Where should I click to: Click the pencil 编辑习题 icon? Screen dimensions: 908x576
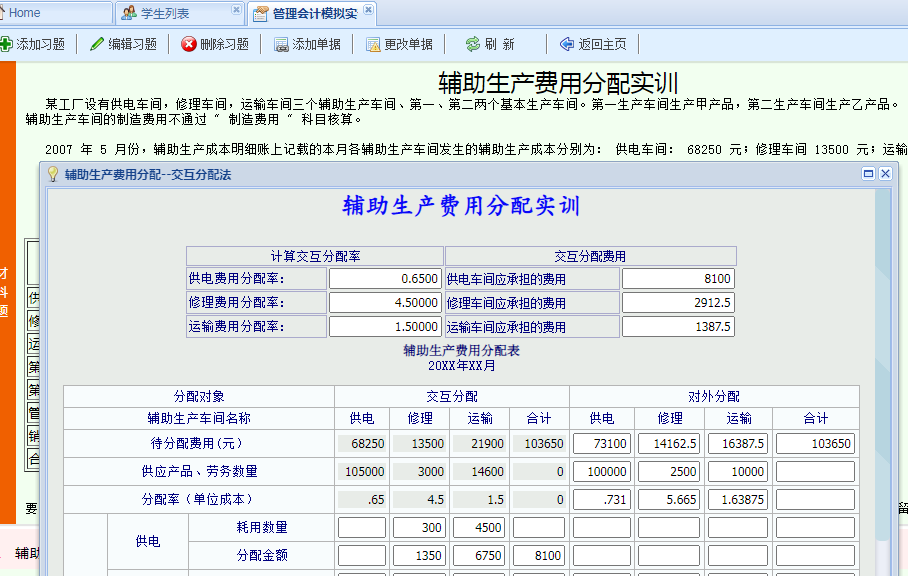coord(97,44)
